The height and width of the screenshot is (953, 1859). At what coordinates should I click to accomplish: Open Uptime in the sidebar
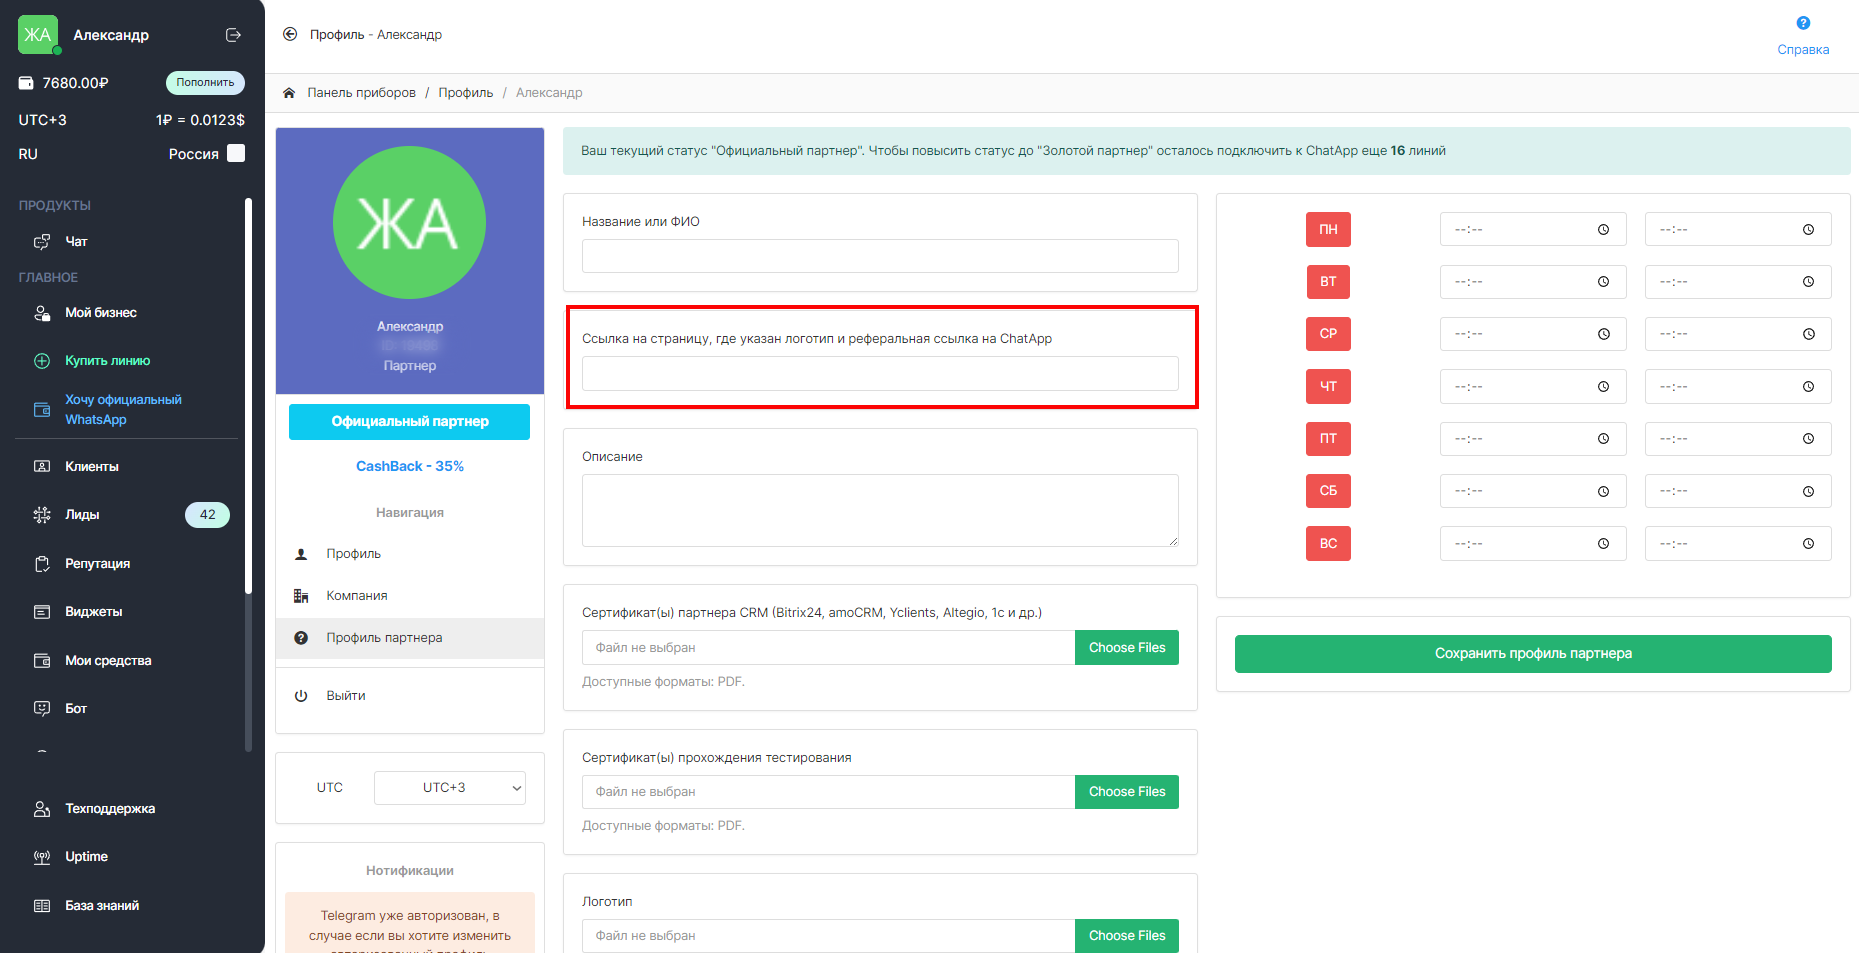tap(86, 857)
